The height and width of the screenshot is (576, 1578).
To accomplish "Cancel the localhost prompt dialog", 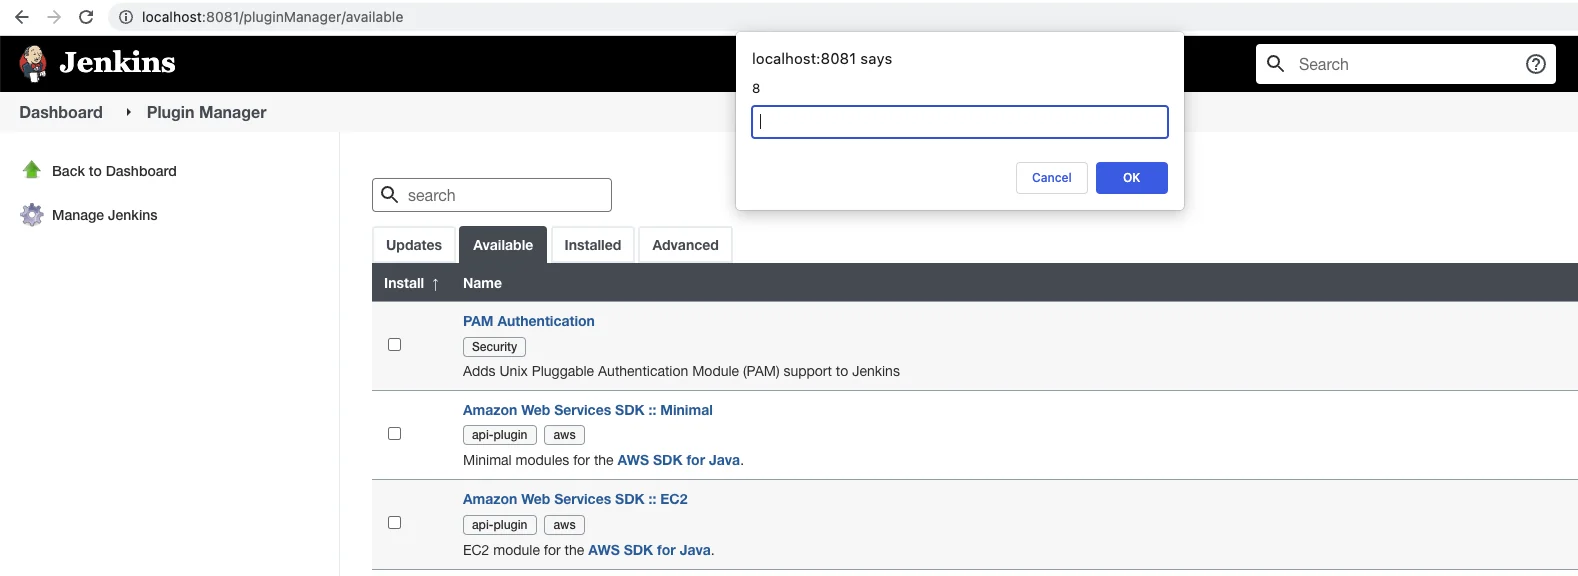I will click(1052, 178).
